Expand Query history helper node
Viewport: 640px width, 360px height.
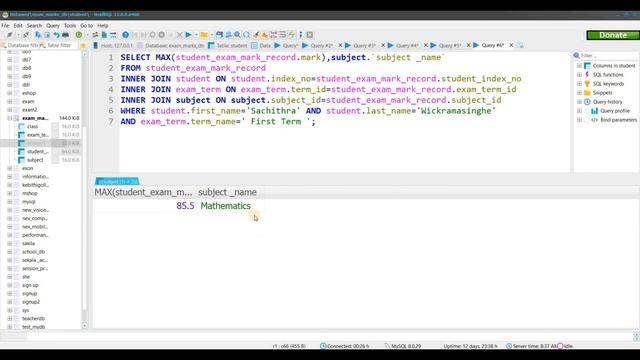point(579,102)
